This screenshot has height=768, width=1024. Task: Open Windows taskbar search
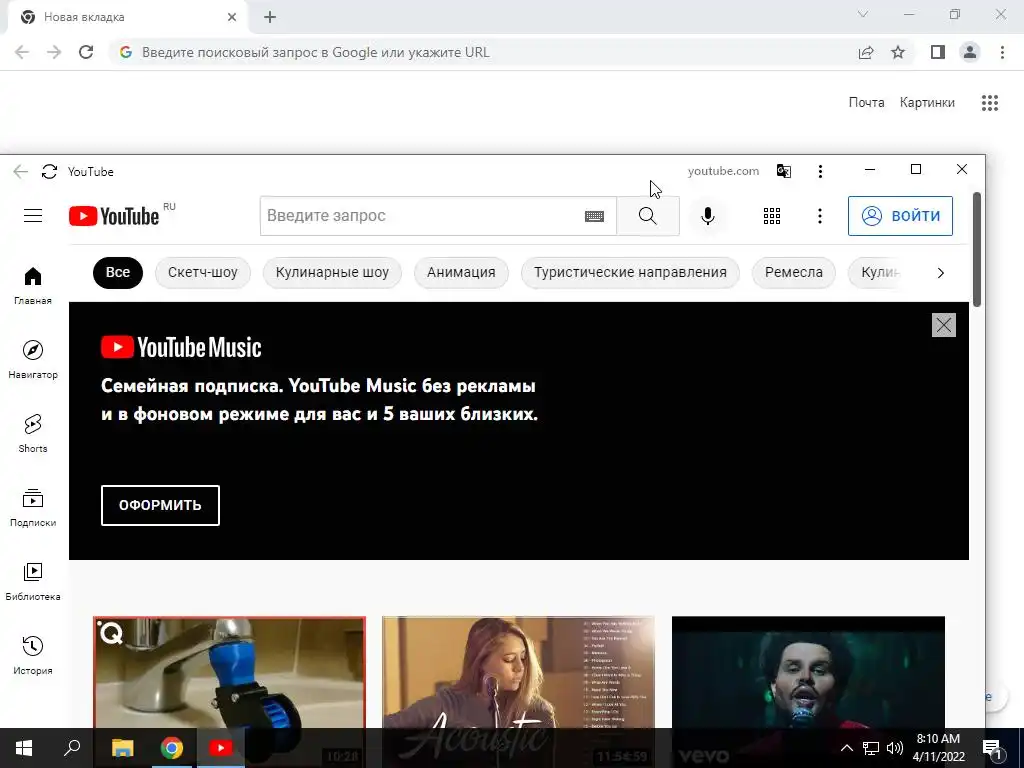point(72,748)
